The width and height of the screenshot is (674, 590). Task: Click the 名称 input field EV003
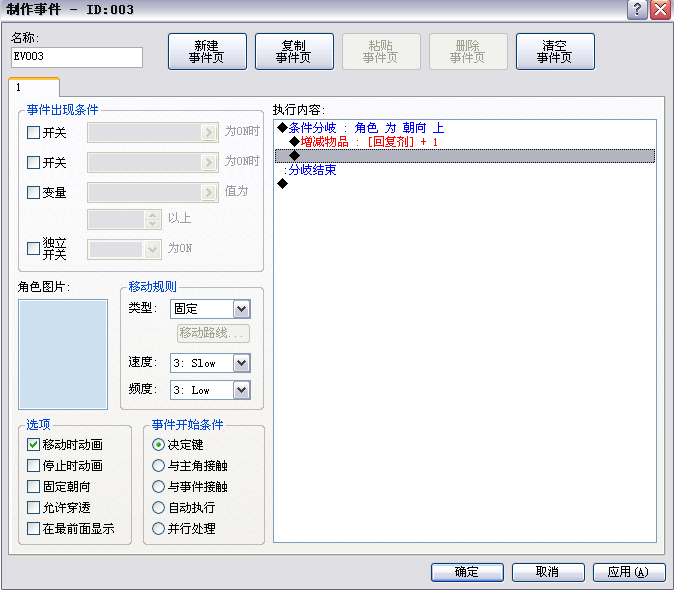(77, 57)
